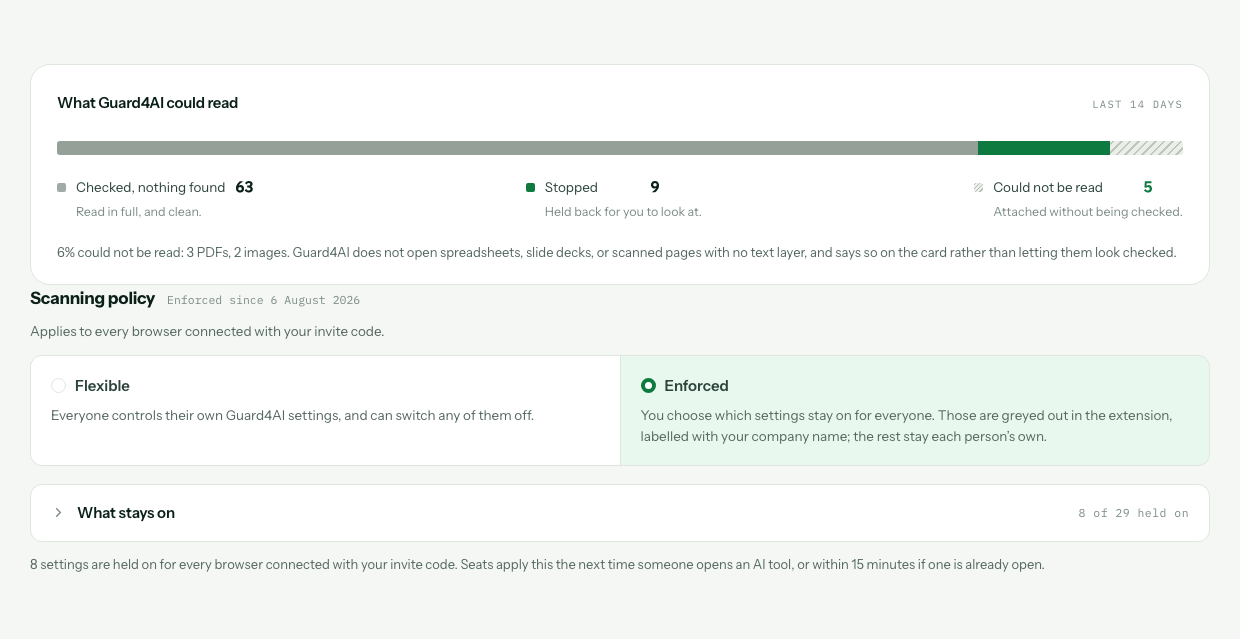Click 'Enforced since 6 August 2026' text
The height and width of the screenshot is (639, 1240).
(264, 300)
